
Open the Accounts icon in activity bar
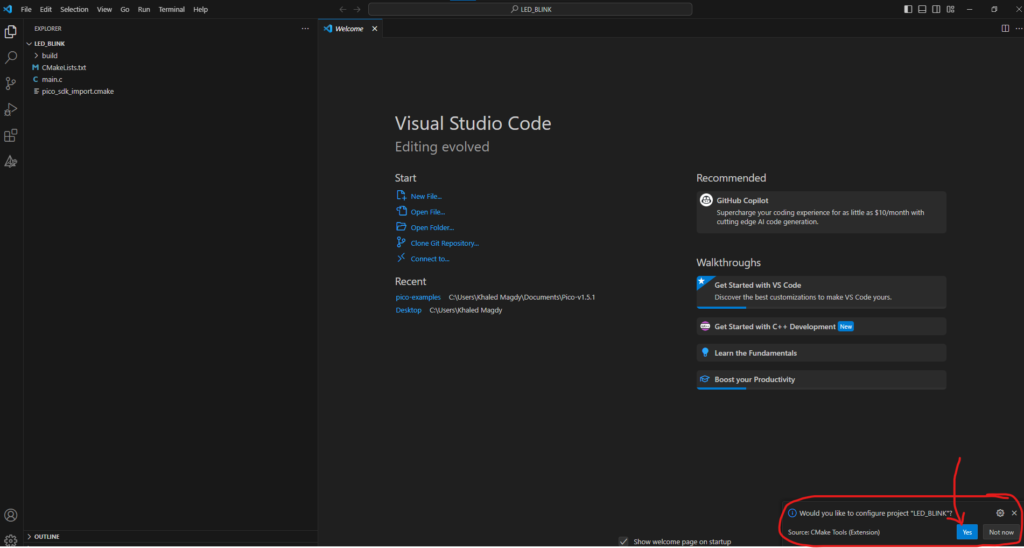click(x=11, y=516)
